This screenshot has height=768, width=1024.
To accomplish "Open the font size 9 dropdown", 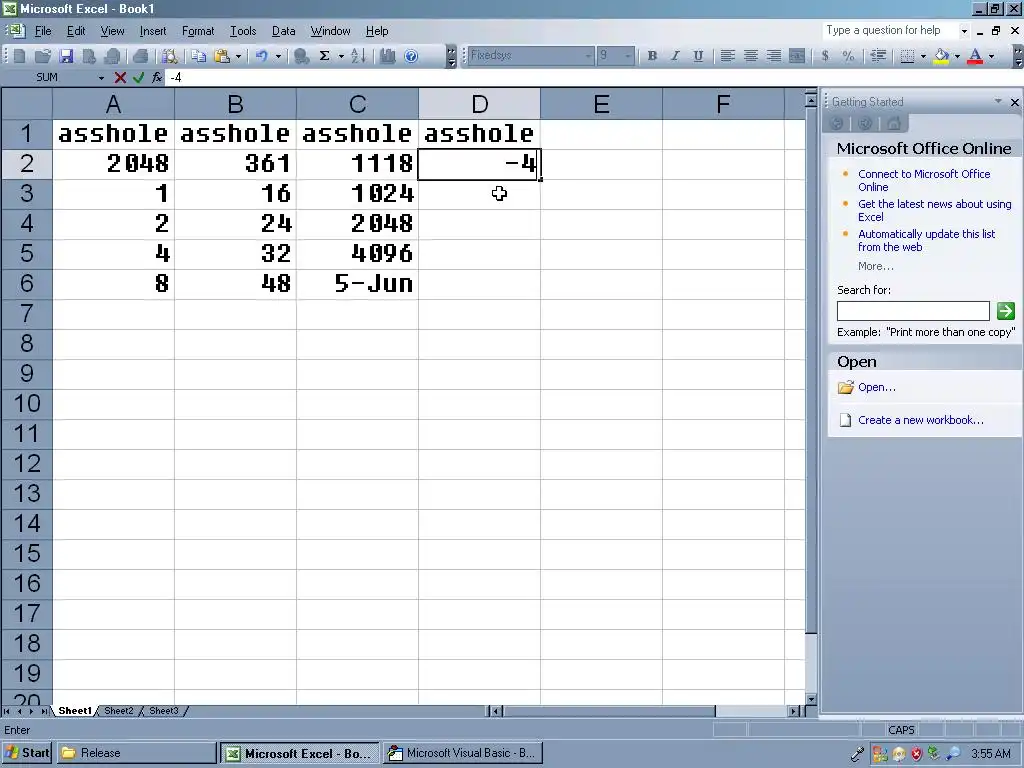I will point(628,56).
